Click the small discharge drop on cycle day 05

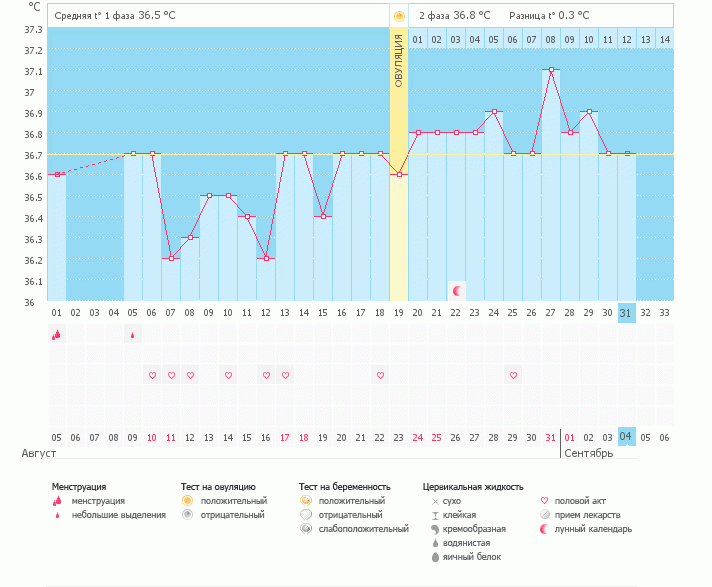click(133, 335)
